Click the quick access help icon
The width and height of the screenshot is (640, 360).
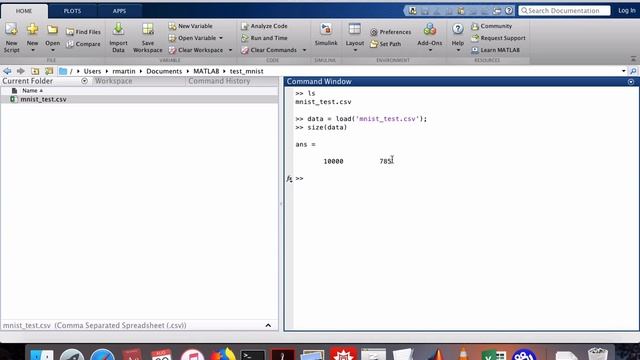(x=509, y=11)
